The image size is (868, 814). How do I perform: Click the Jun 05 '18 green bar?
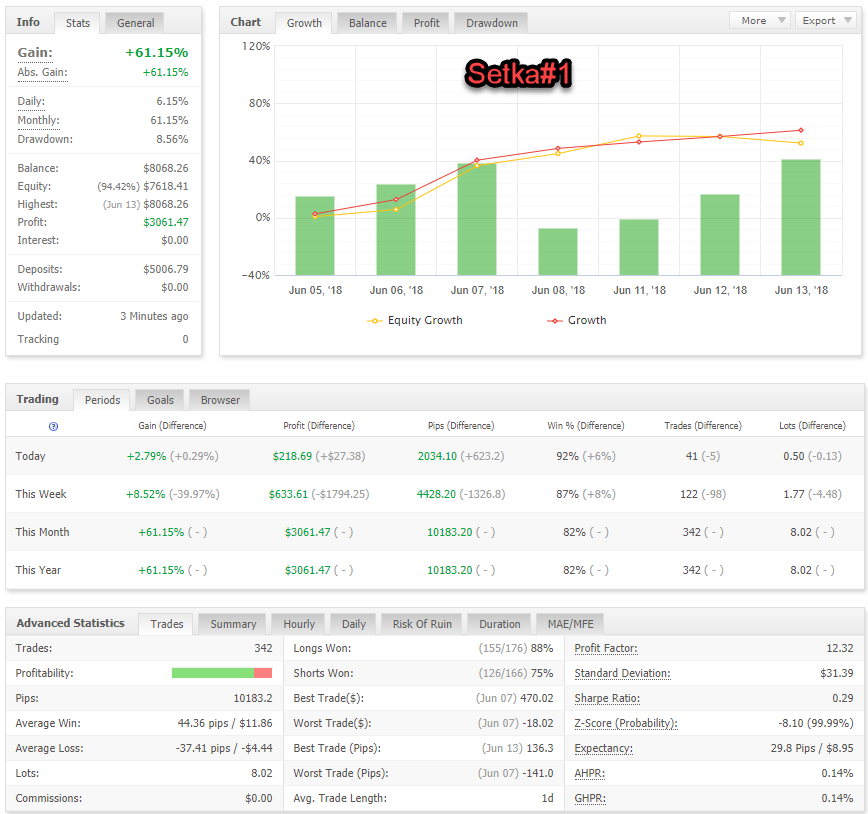315,236
